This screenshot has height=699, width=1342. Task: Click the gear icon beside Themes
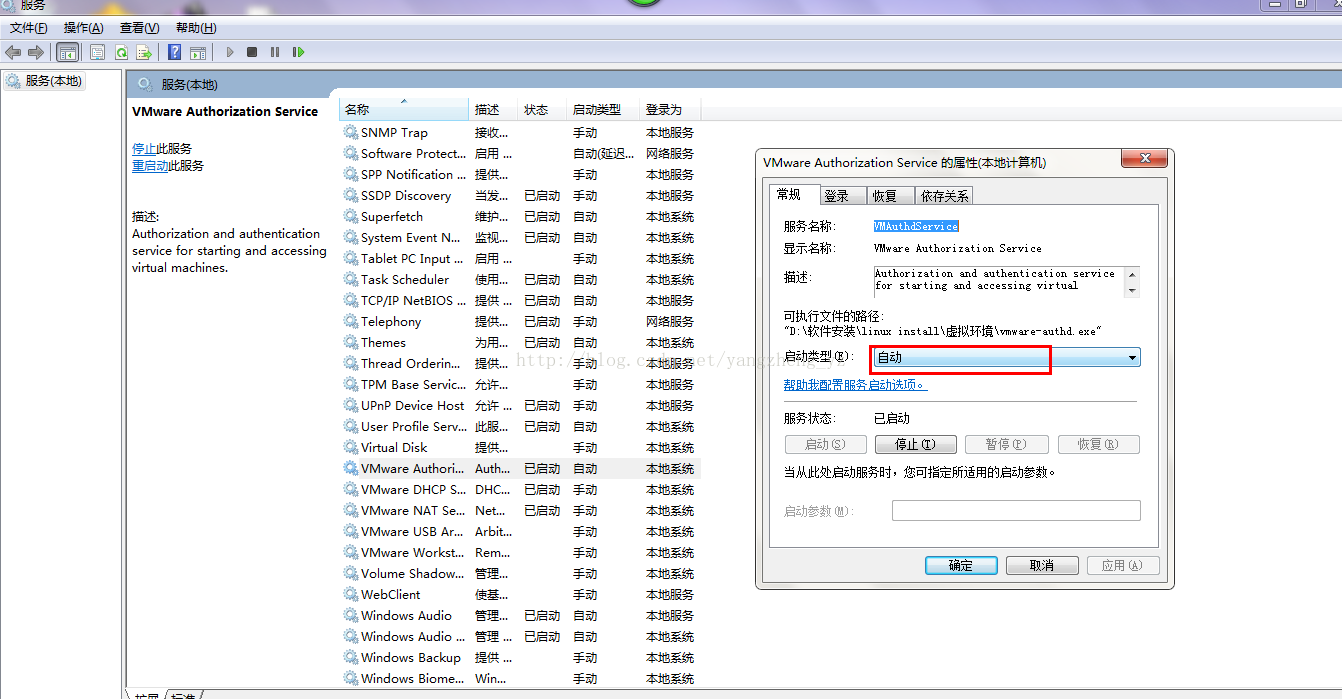(x=351, y=342)
